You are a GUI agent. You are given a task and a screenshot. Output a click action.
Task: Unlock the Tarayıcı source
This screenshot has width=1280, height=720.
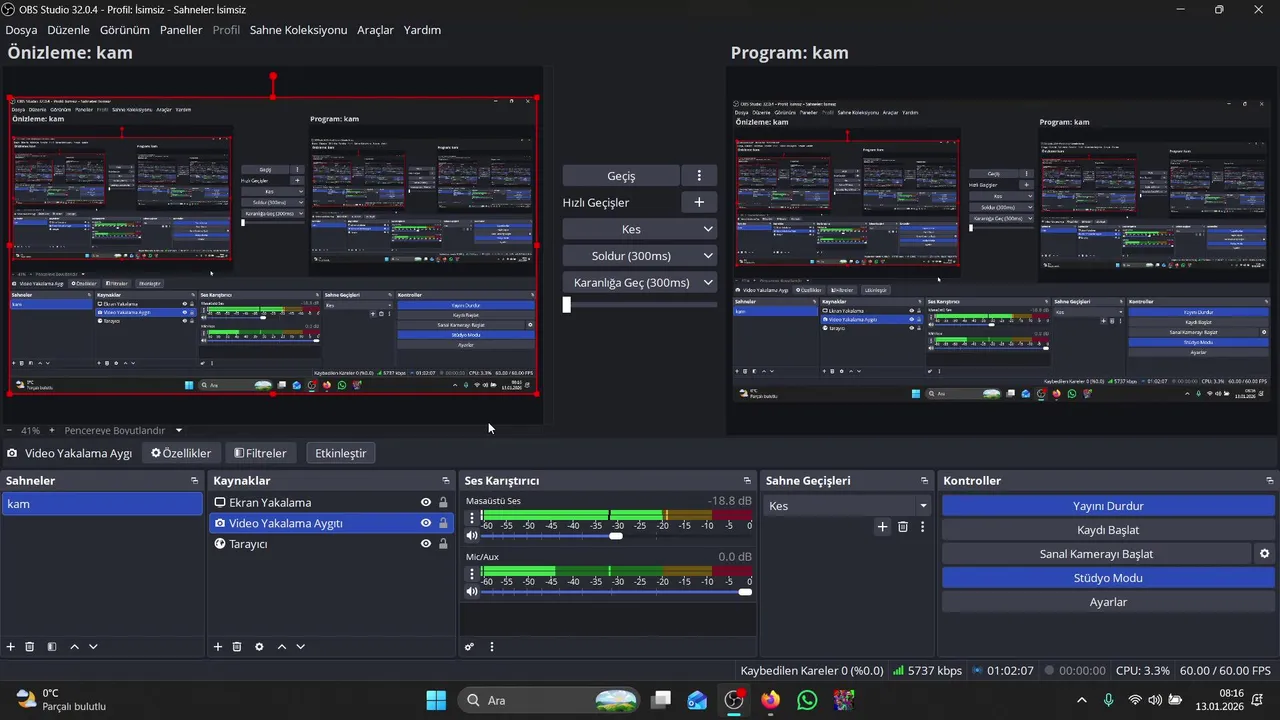click(443, 544)
